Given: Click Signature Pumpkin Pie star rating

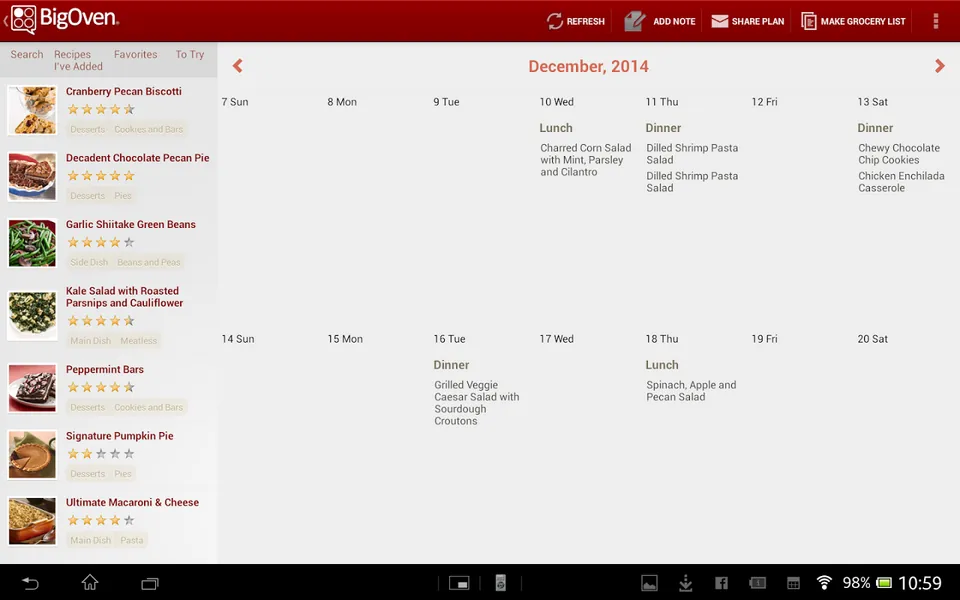Looking at the screenshot, I should [101, 454].
